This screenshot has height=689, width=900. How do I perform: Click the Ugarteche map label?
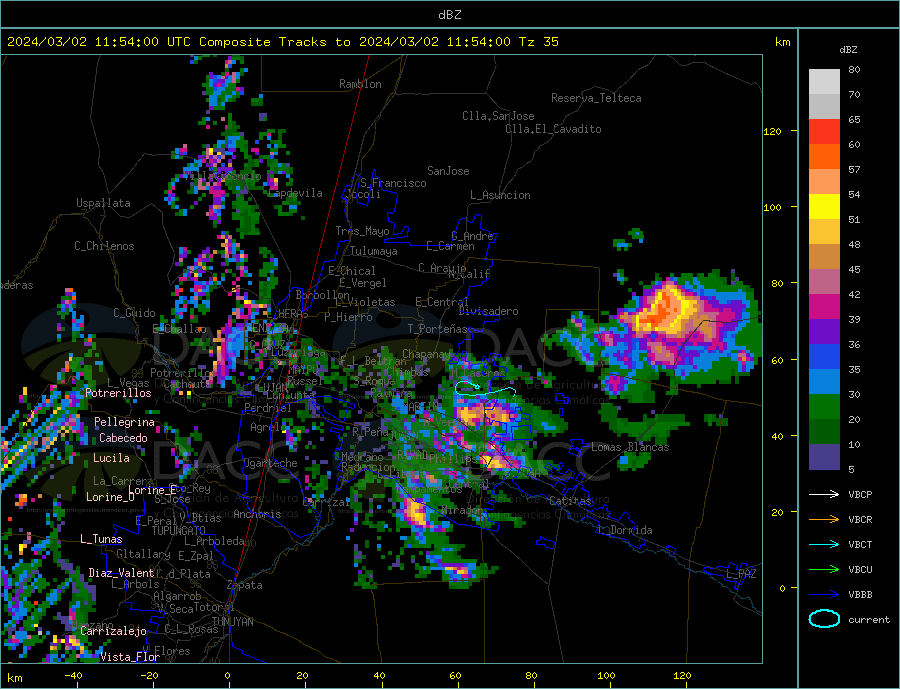[x=270, y=463]
